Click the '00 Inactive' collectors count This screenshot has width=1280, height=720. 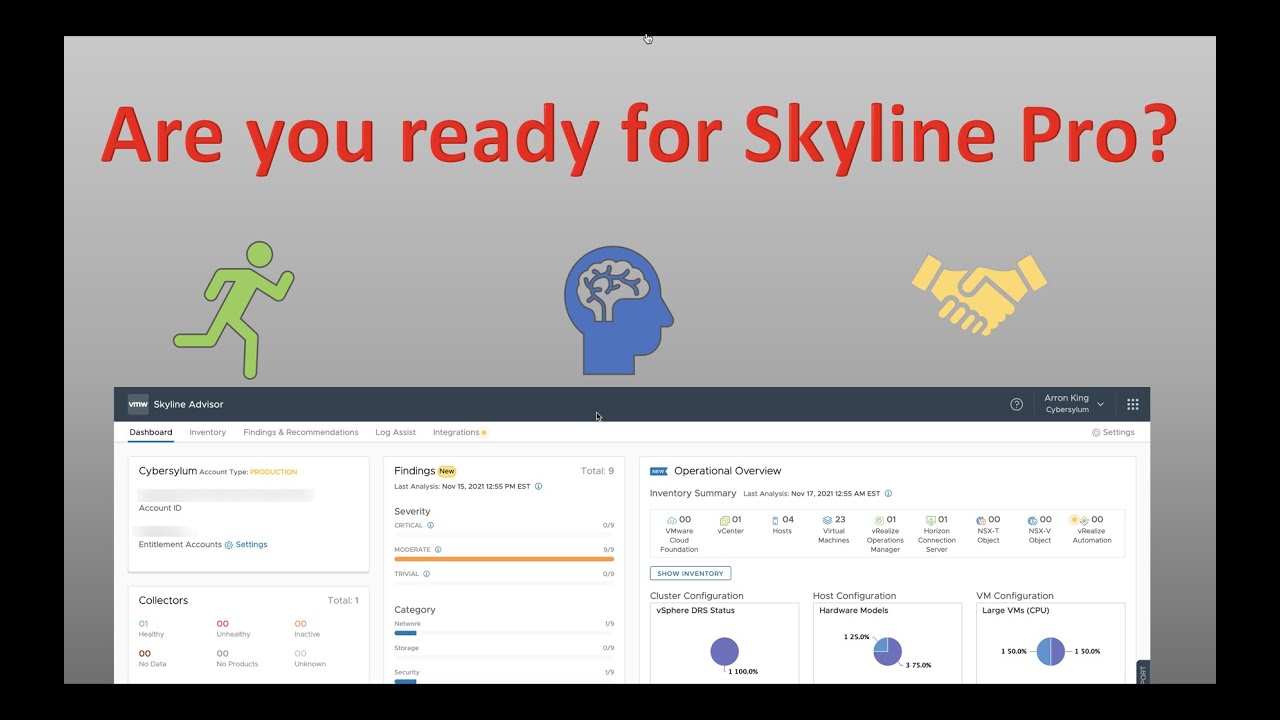click(307, 628)
